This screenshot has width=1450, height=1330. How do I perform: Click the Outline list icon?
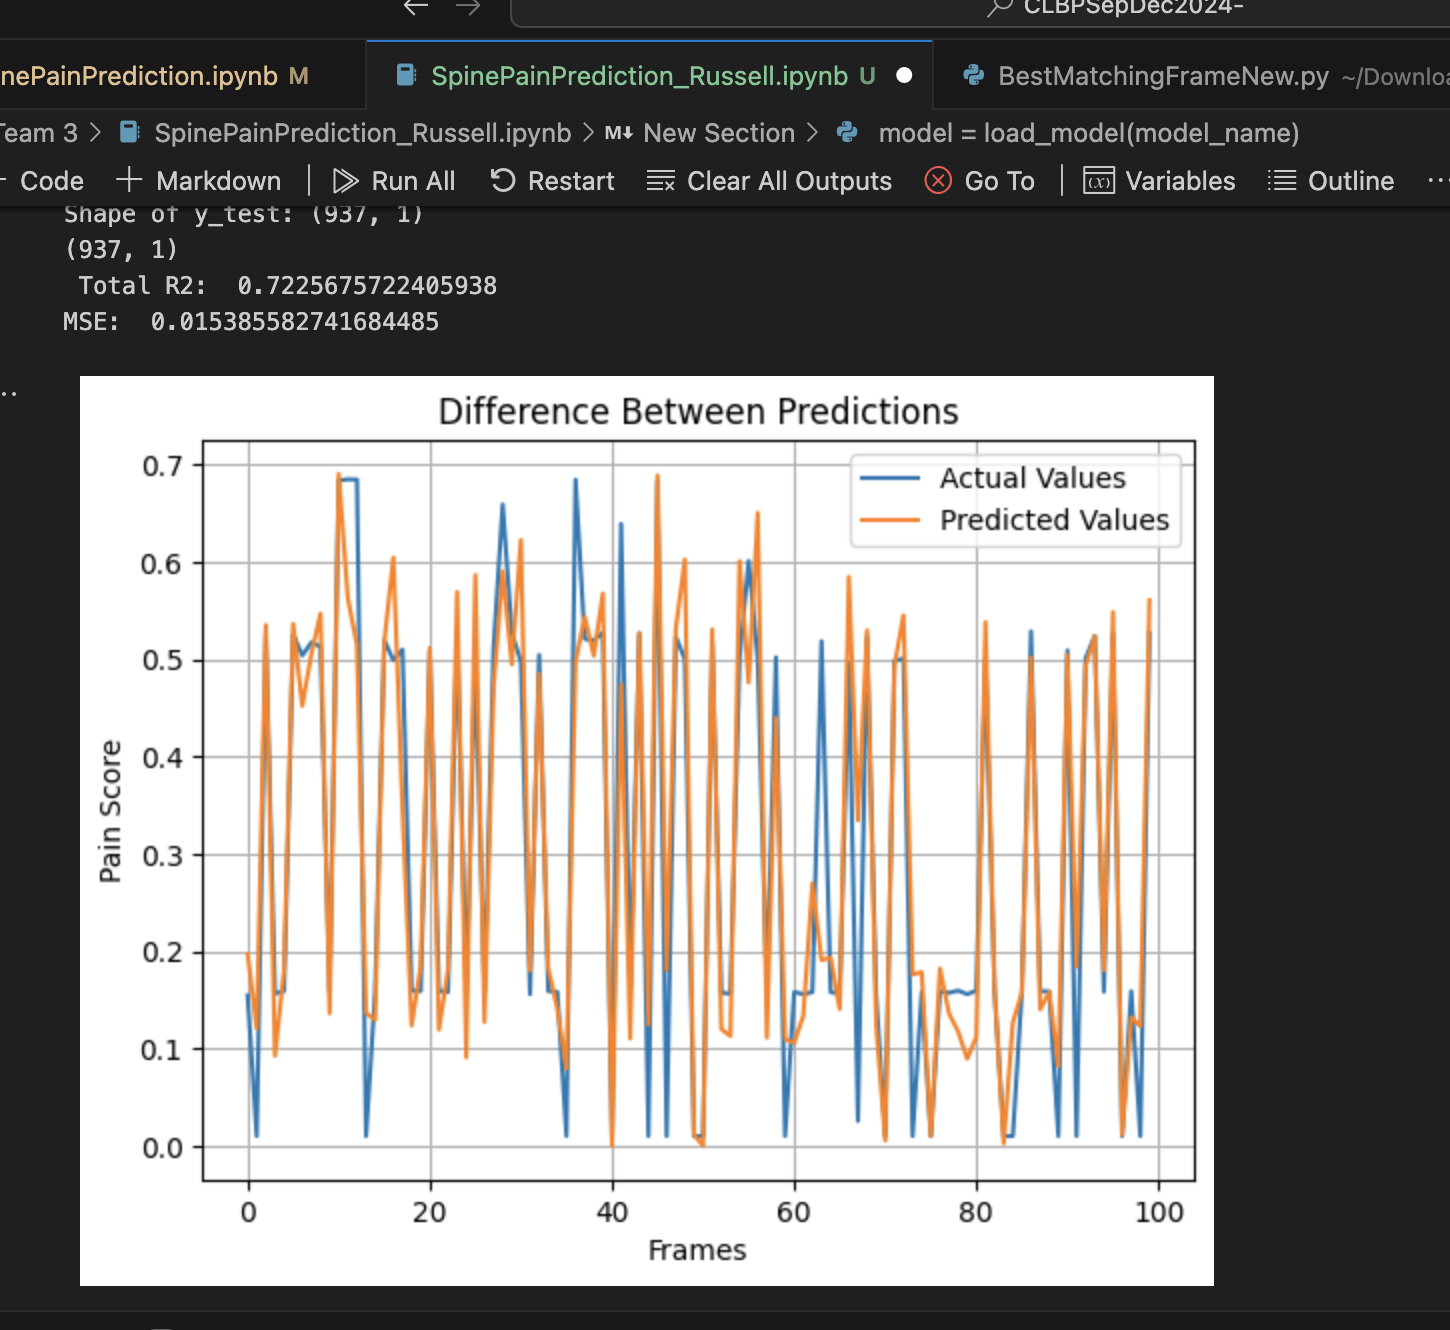coord(1282,181)
